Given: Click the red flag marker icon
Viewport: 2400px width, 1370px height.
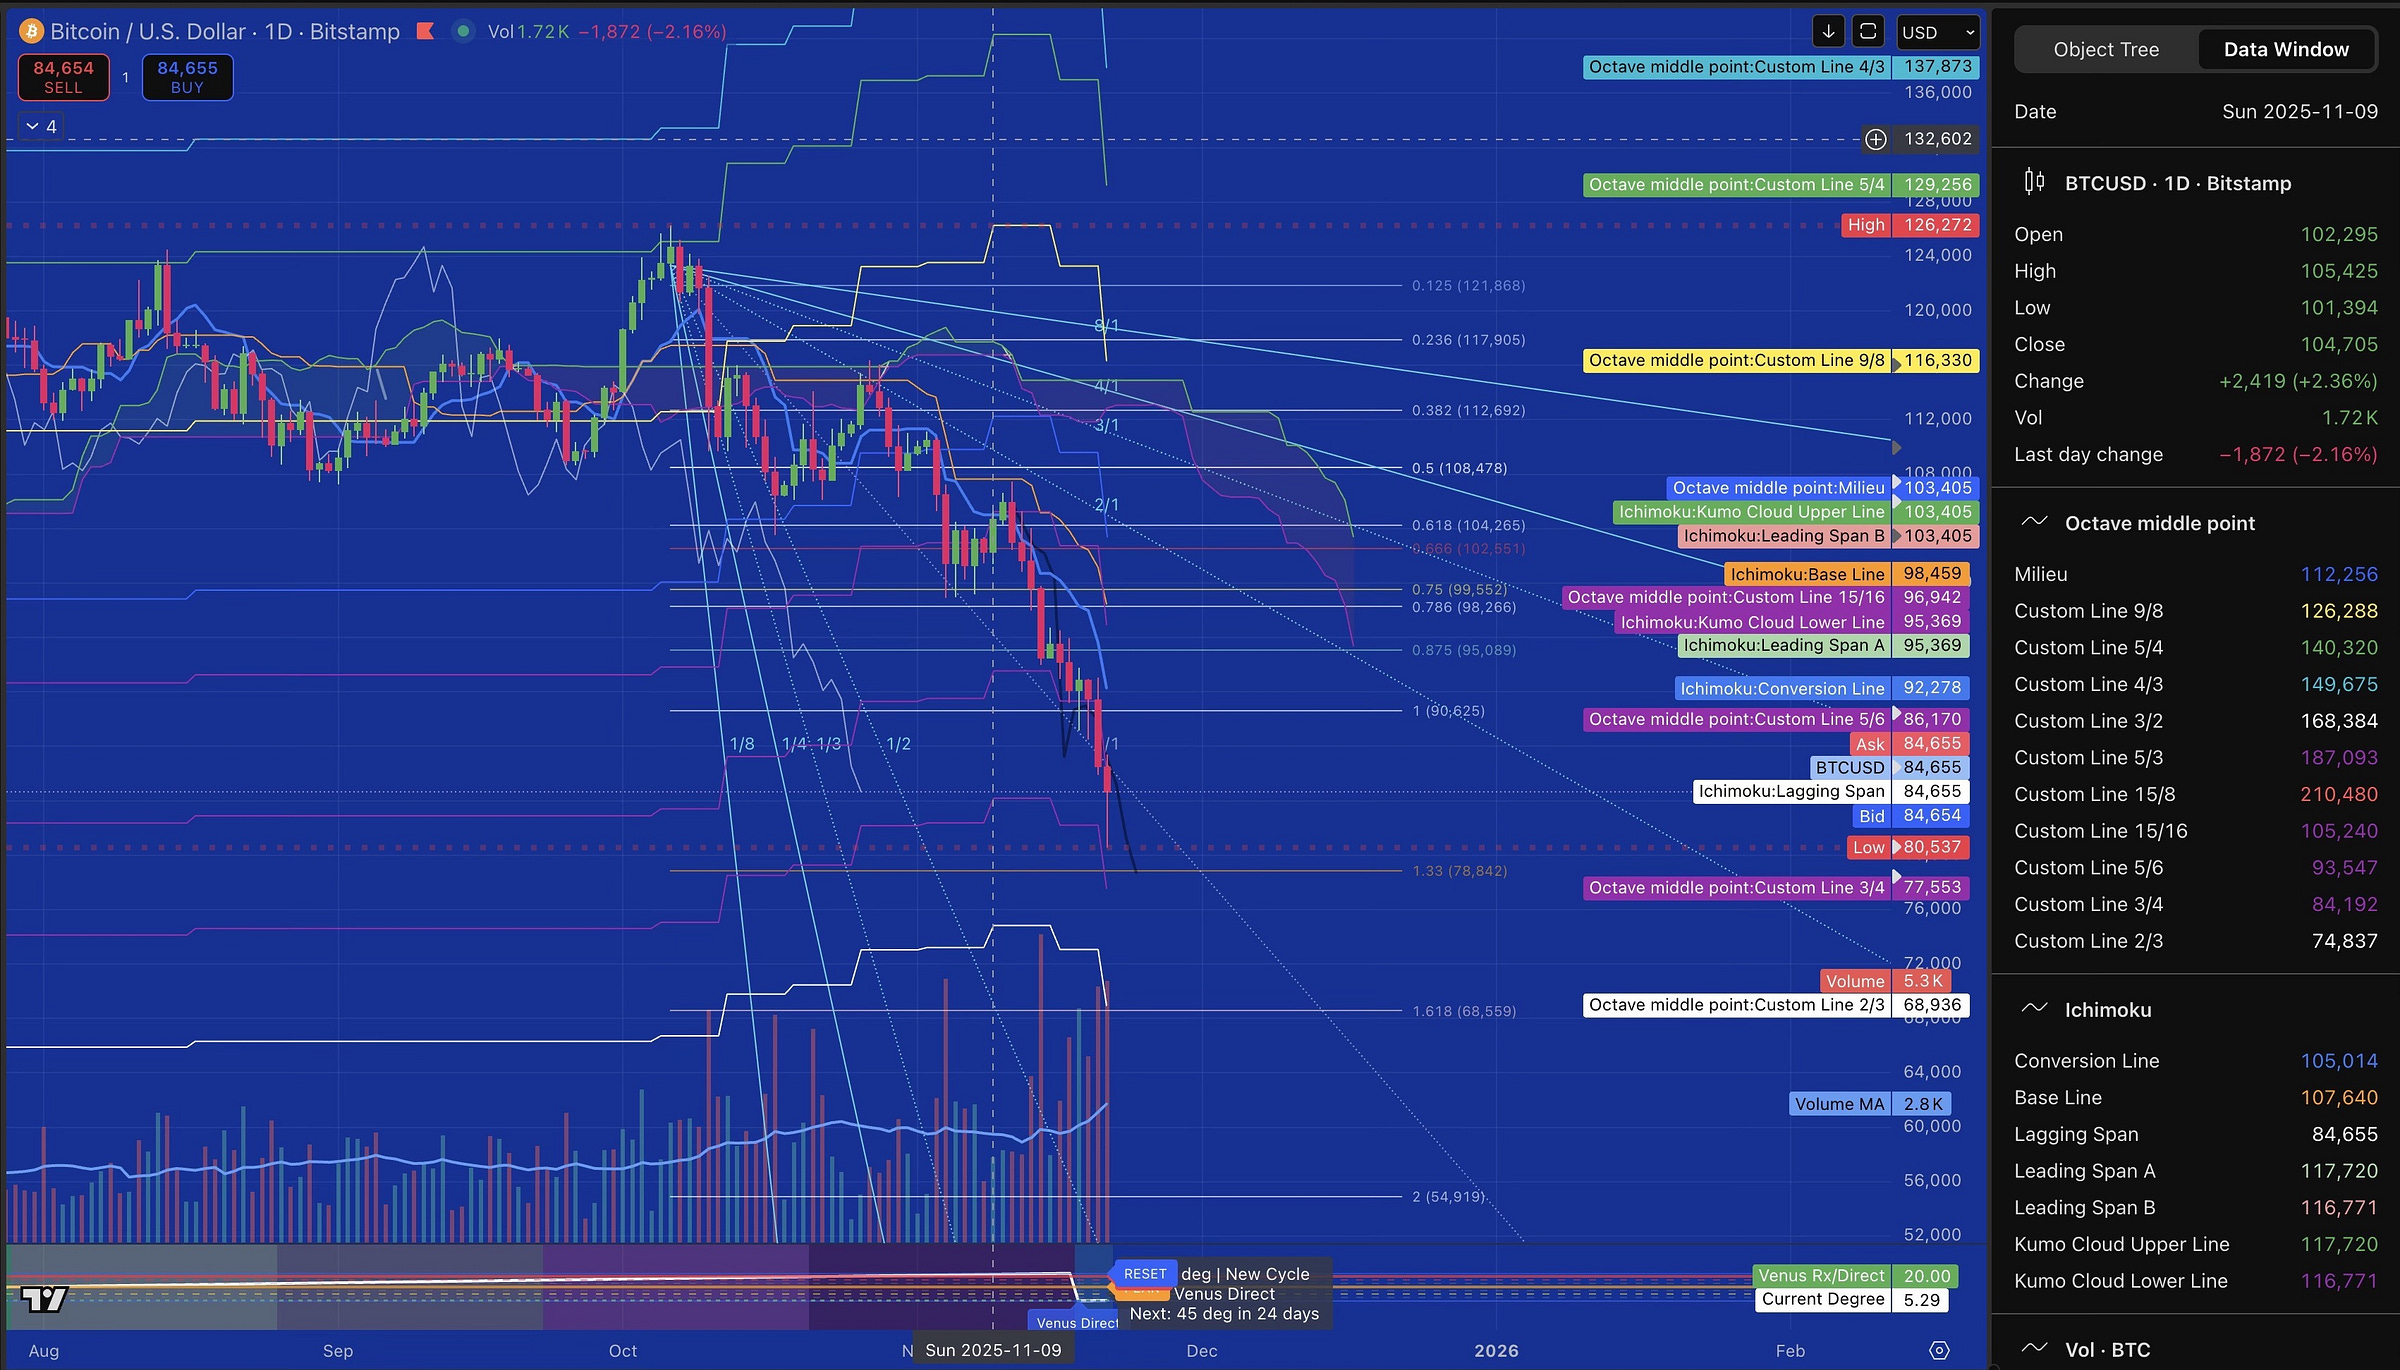Looking at the screenshot, I should 425,32.
